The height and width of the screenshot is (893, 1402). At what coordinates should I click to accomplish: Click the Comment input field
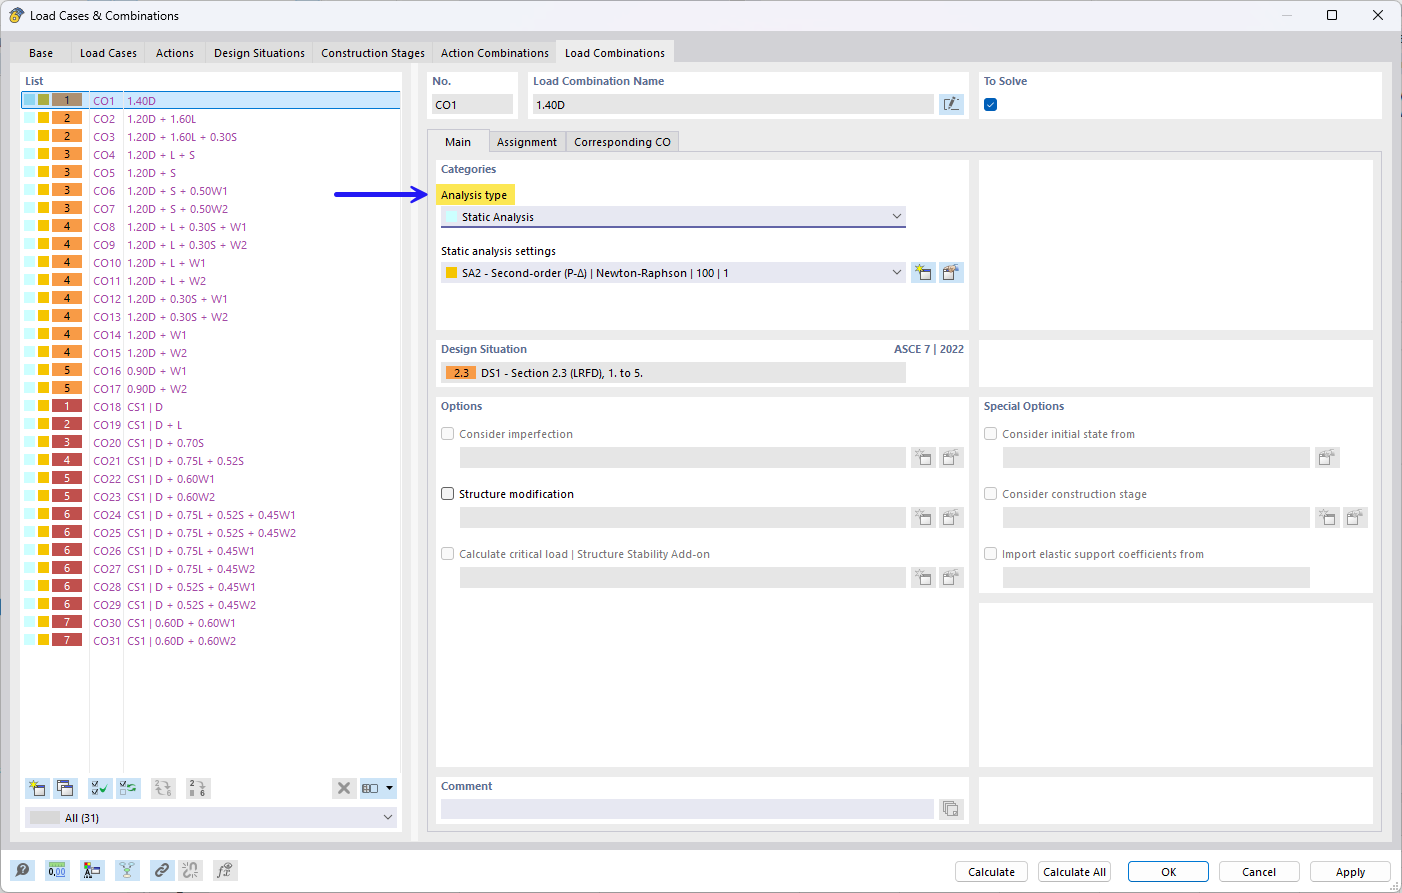(687, 808)
